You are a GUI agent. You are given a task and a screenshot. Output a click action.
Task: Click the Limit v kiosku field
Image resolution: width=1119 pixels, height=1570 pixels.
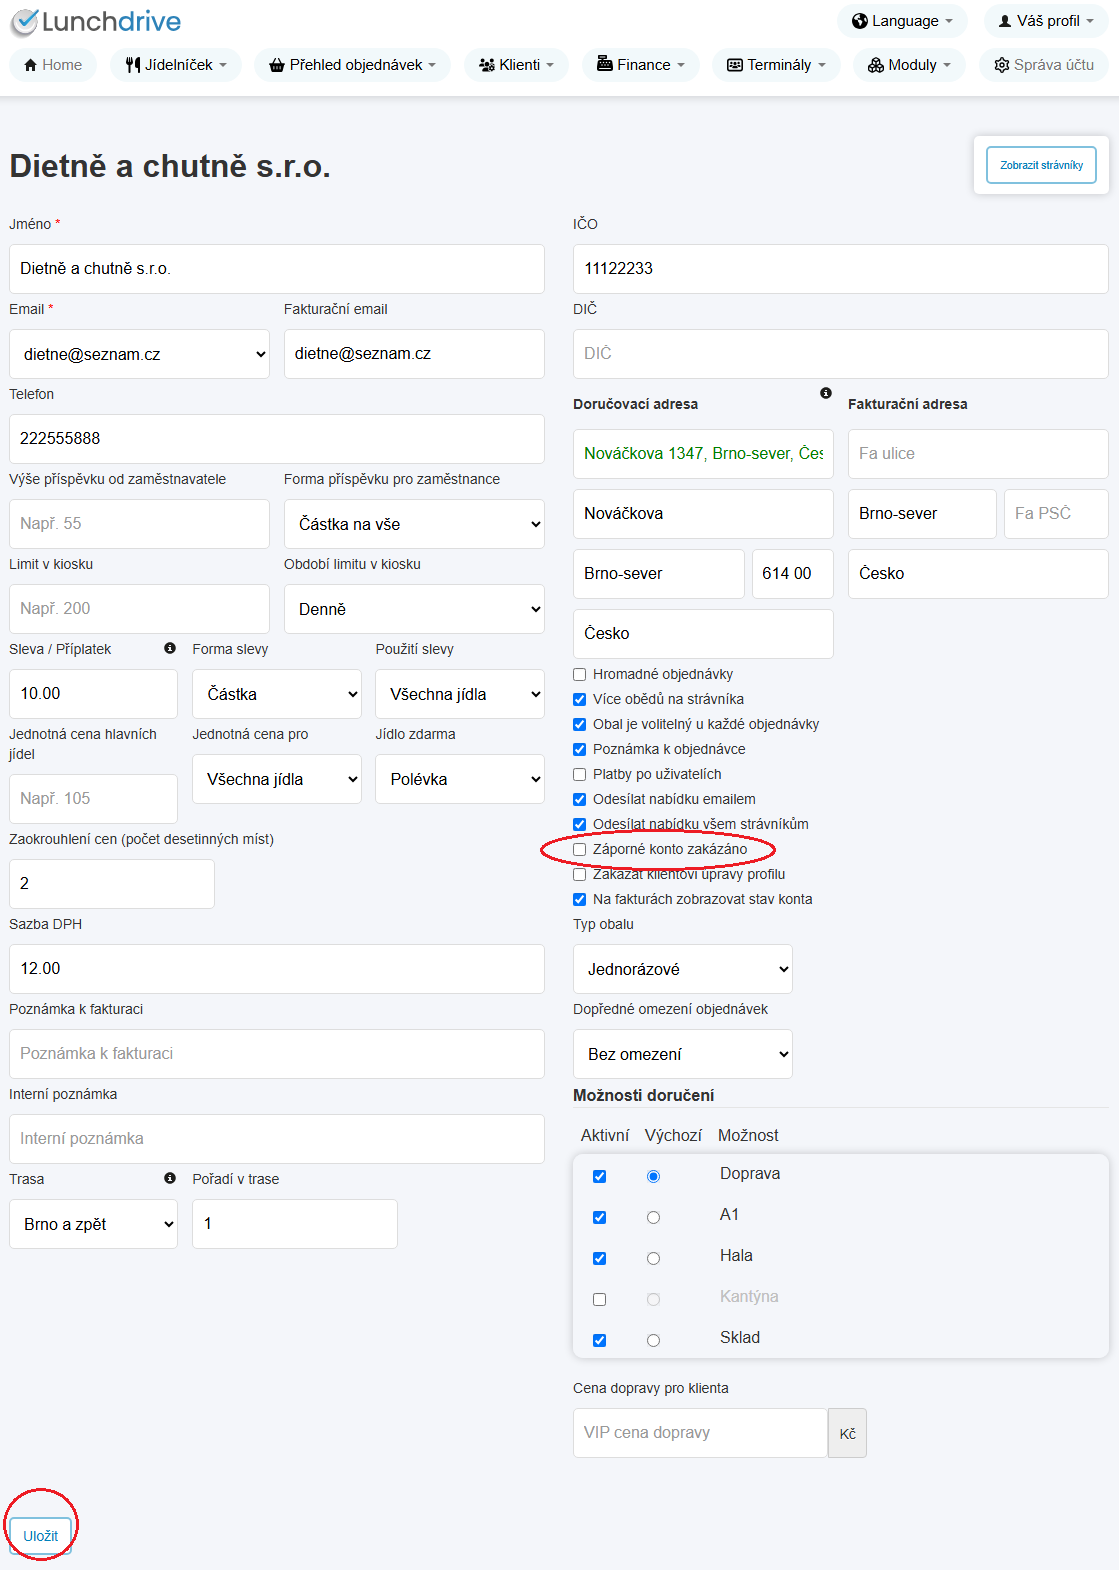coord(139,609)
